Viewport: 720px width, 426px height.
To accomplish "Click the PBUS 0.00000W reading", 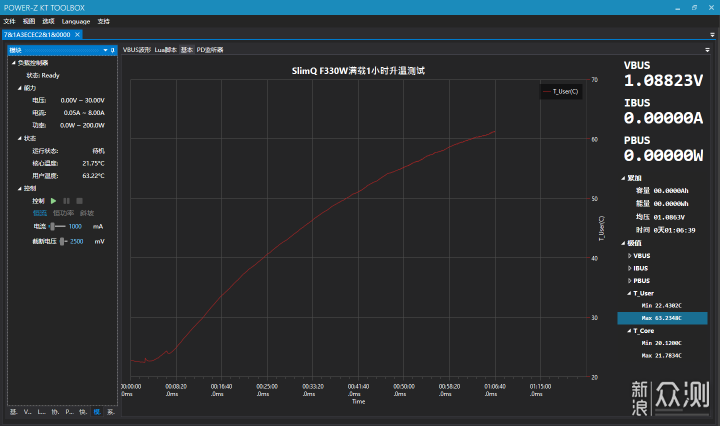I will pos(663,156).
